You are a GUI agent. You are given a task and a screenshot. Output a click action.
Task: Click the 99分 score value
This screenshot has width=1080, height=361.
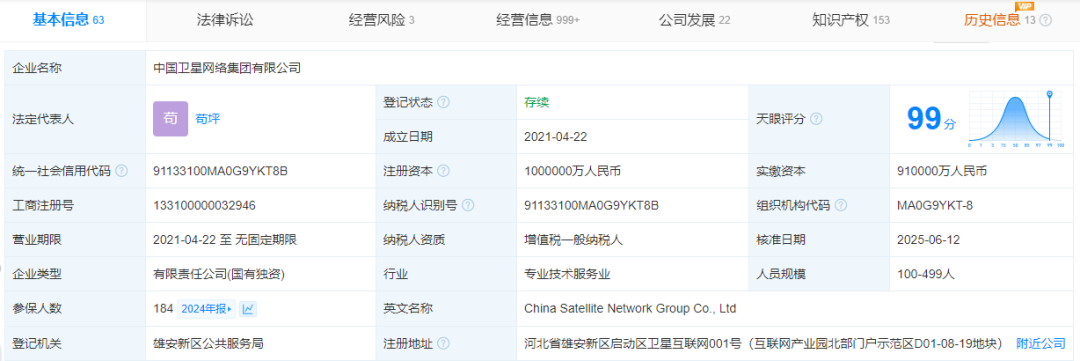(x=931, y=118)
